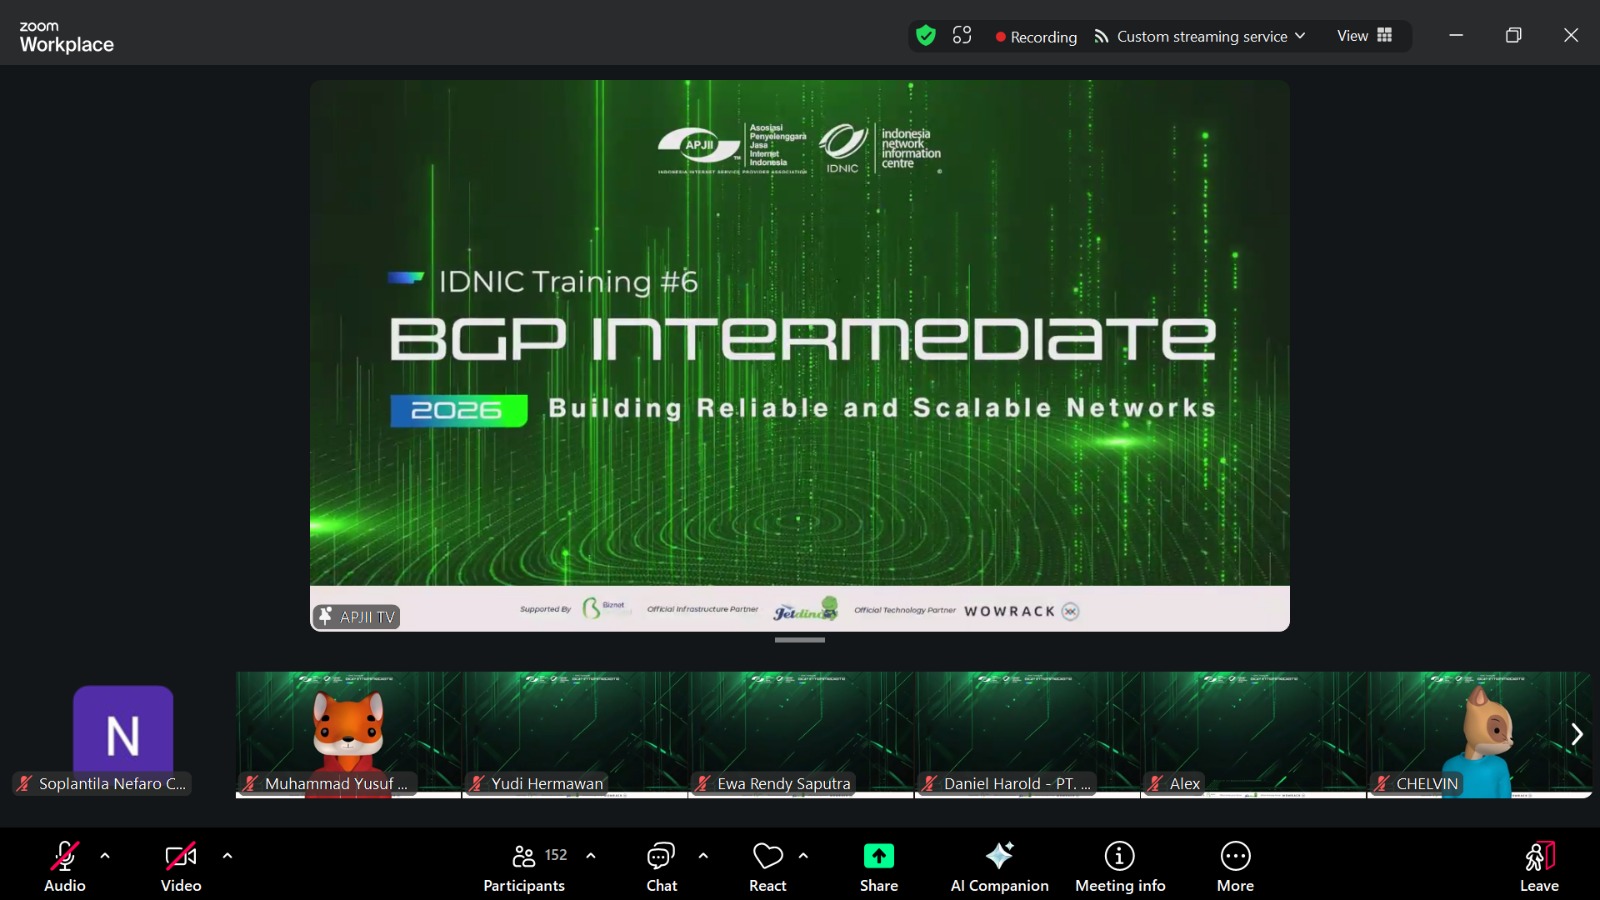Show next participants with the right arrow
The image size is (1600, 900).
1577,734
